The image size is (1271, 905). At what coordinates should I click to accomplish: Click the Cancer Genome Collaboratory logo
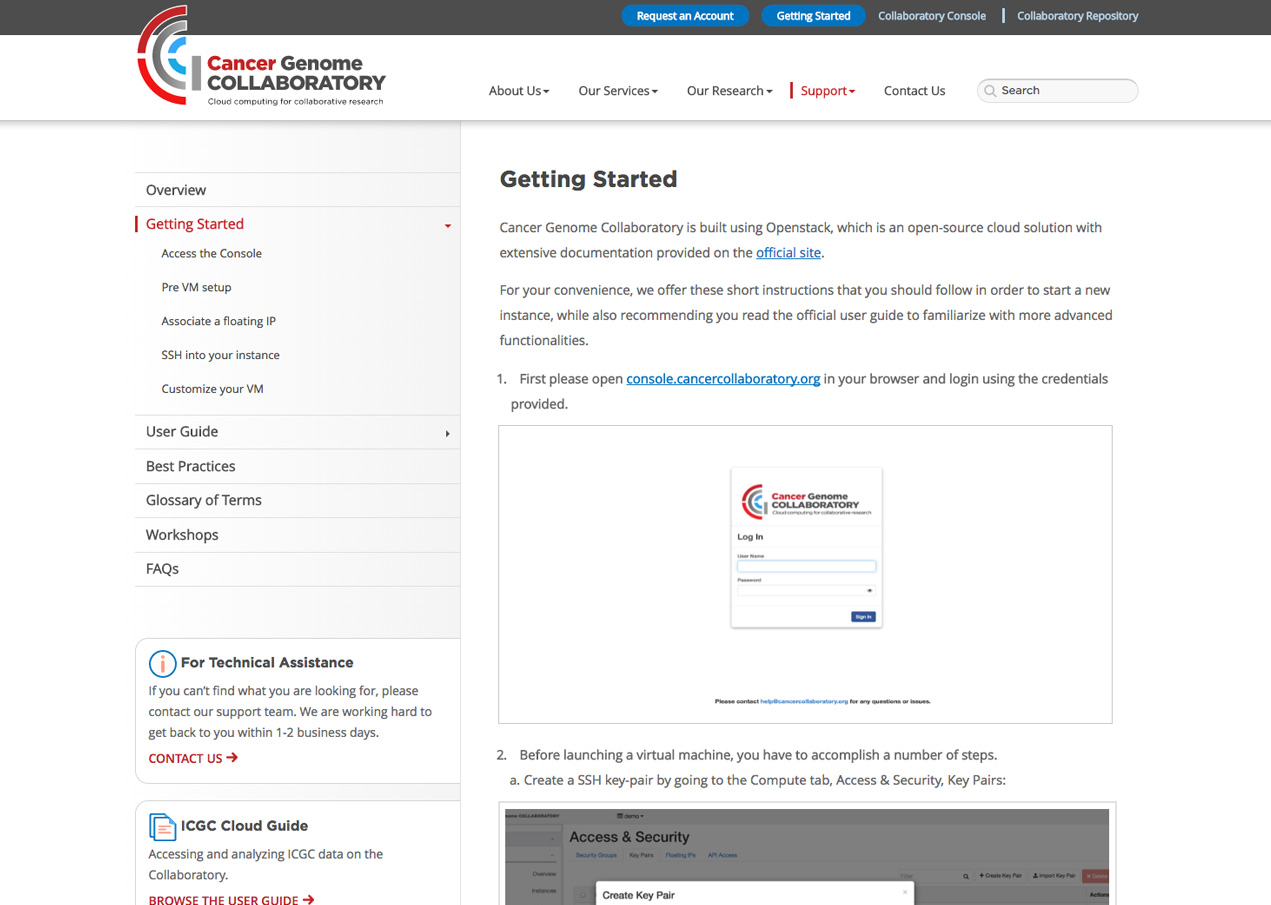[x=261, y=57]
